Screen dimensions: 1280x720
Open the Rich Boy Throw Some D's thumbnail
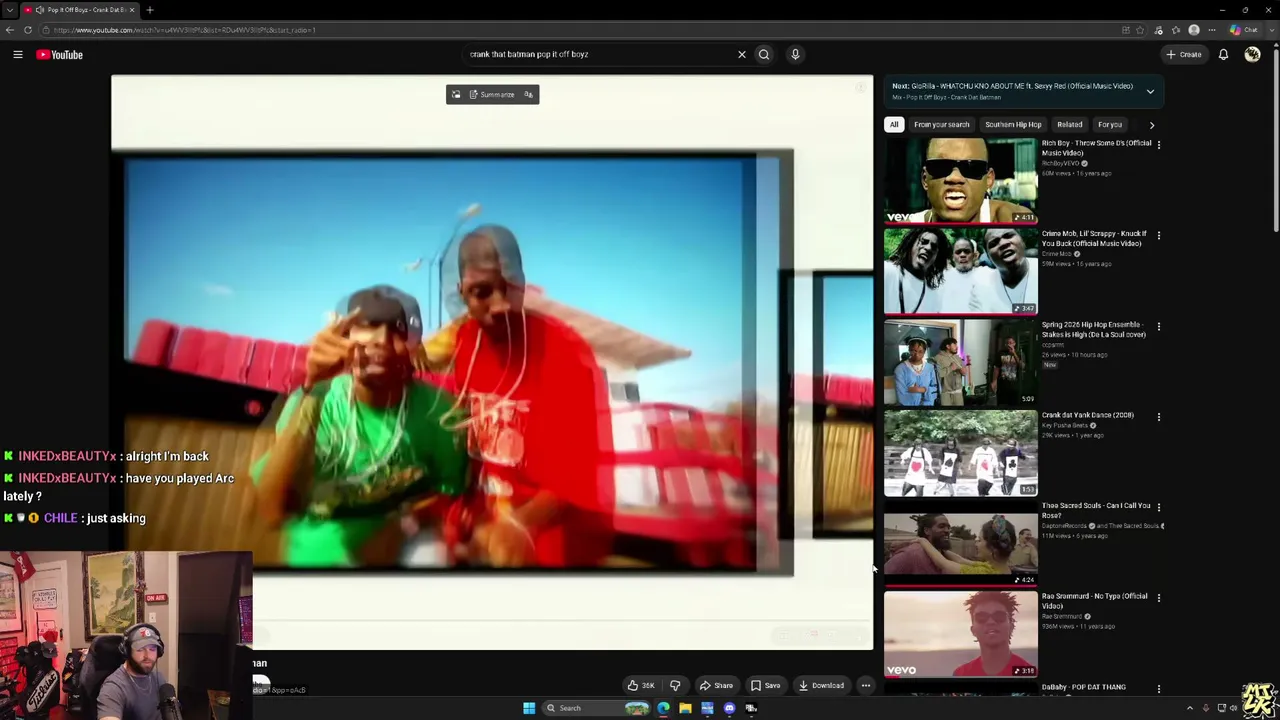click(960, 181)
